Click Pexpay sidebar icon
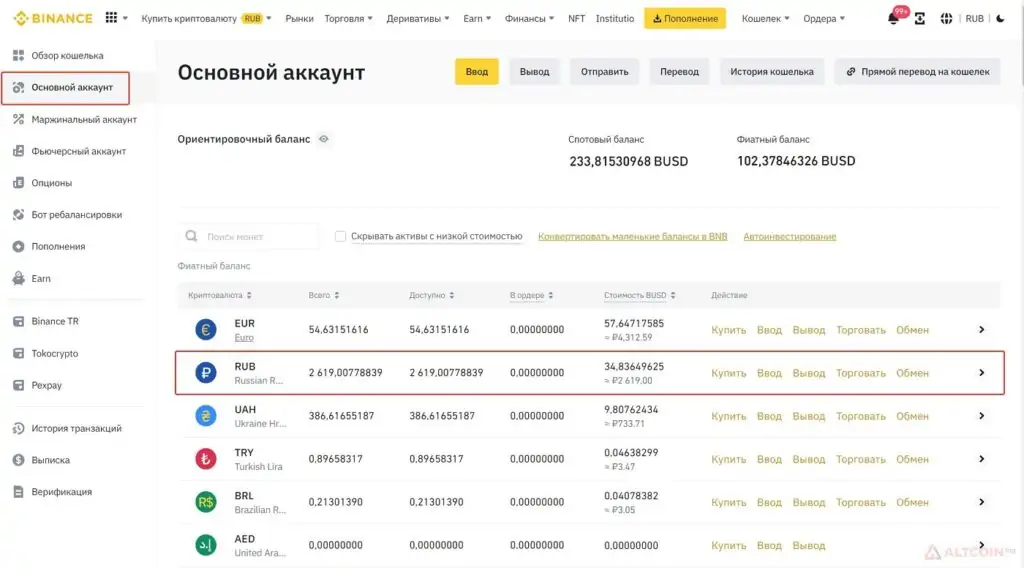 coord(18,385)
